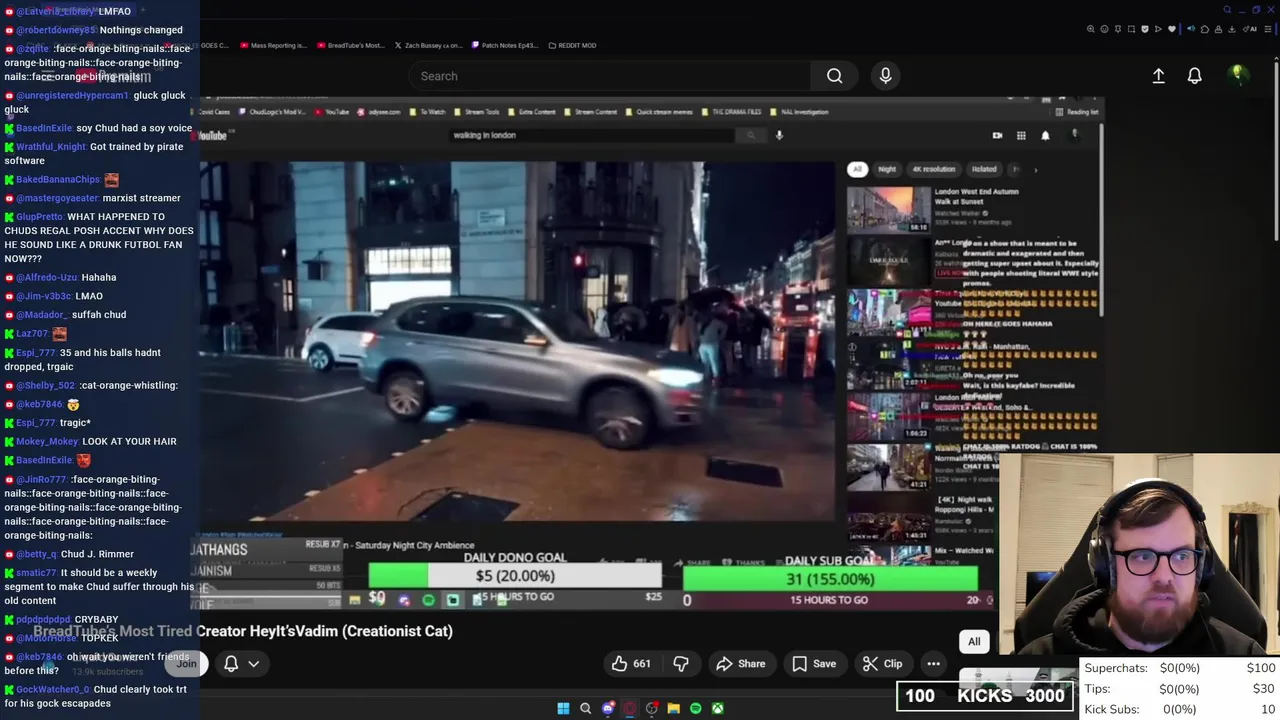The height and width of the screenshot is (720, 1280).
Task: Toggle the channel notification bell below the video title
Action: click(x=231, y=664)
